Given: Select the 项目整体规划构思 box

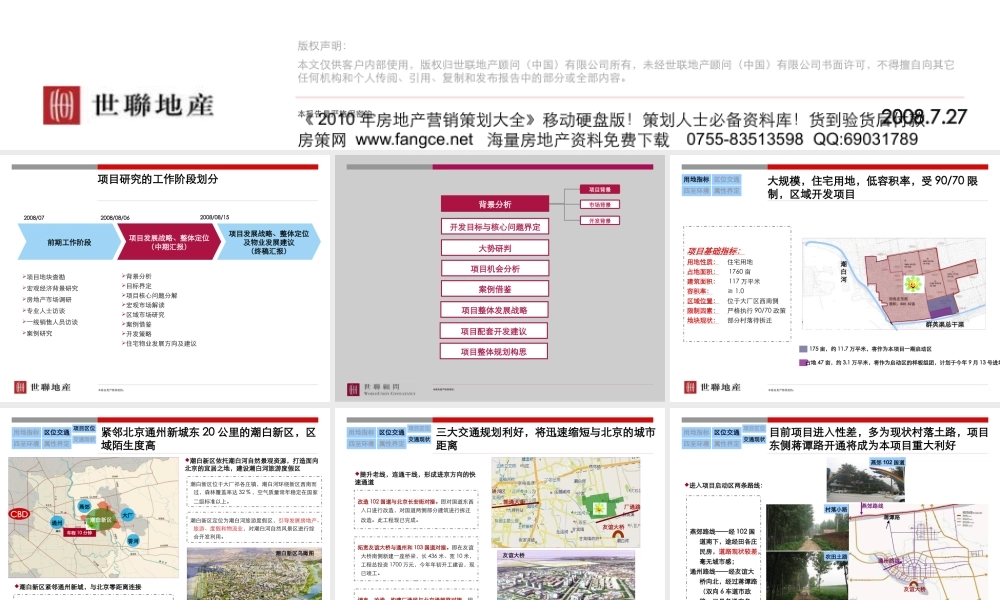Looking at the screenshot, I should [x=494, y=351].
